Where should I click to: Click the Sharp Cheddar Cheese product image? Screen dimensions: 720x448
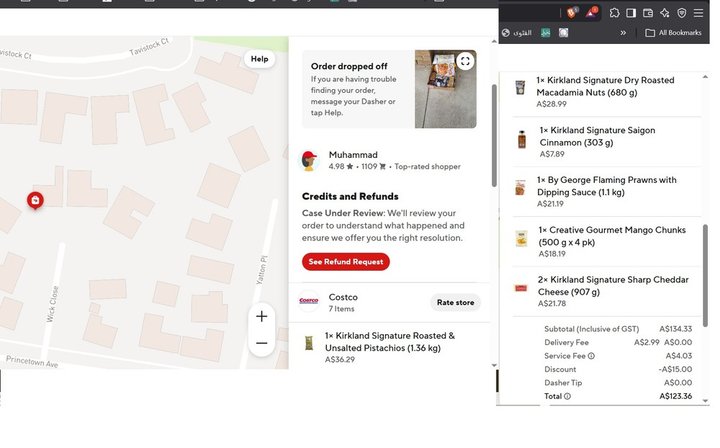[521, 288]
